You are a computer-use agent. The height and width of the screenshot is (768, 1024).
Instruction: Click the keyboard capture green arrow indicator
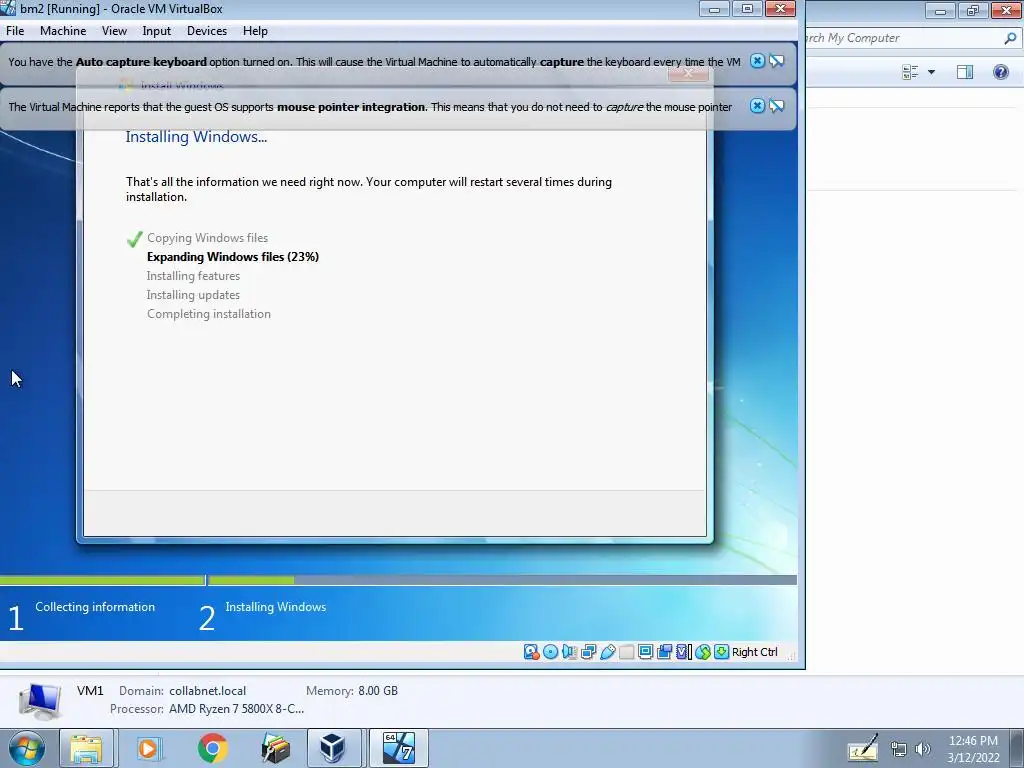722,652
